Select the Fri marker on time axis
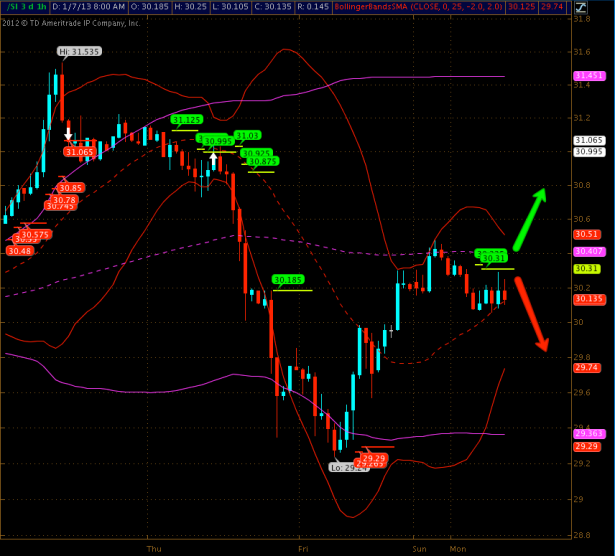The image size is (615, 556). click(x=303, y=549)
